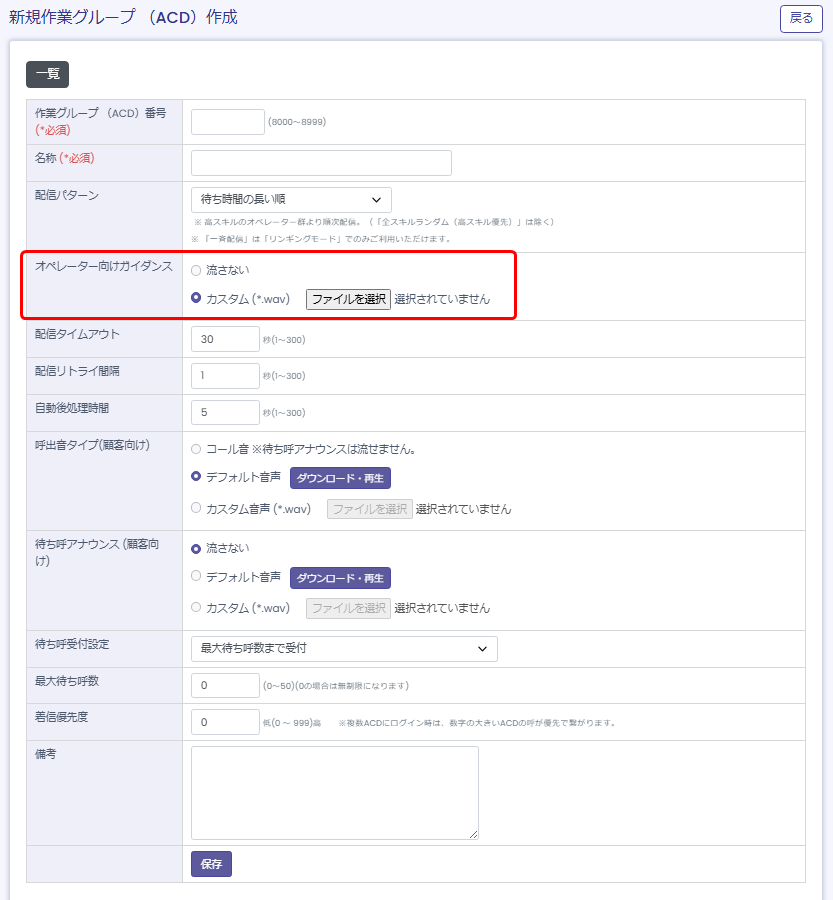Open the 一覧 list view
The height and width of the screenshot is (900, 833).
tap(47, 74)
